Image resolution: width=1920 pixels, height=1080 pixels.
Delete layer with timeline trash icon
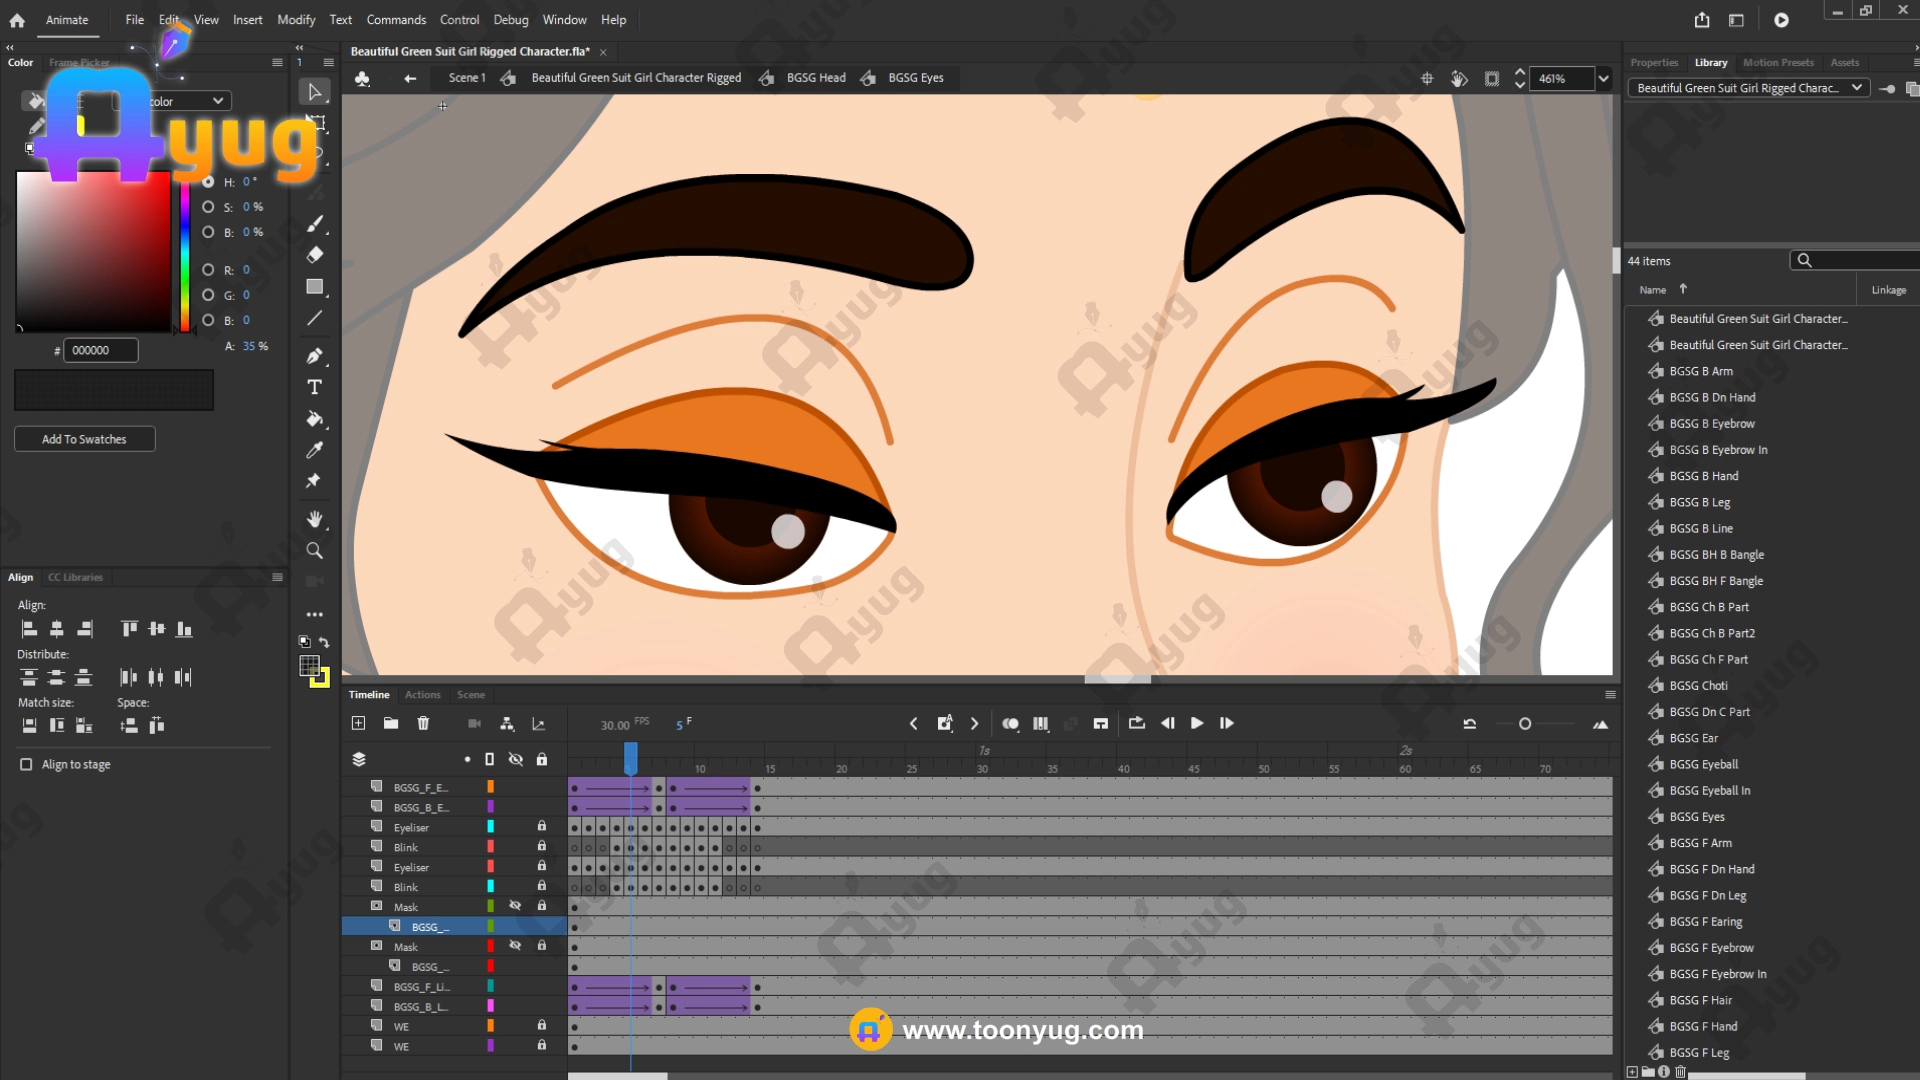click(x=423, y=723)
